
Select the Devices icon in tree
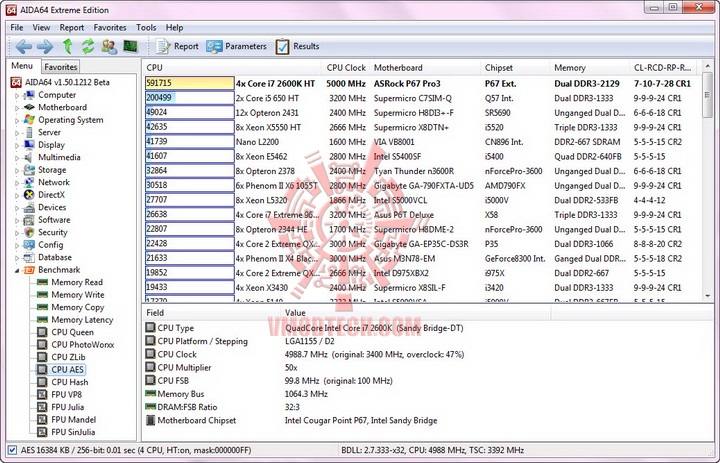(29, 208)
